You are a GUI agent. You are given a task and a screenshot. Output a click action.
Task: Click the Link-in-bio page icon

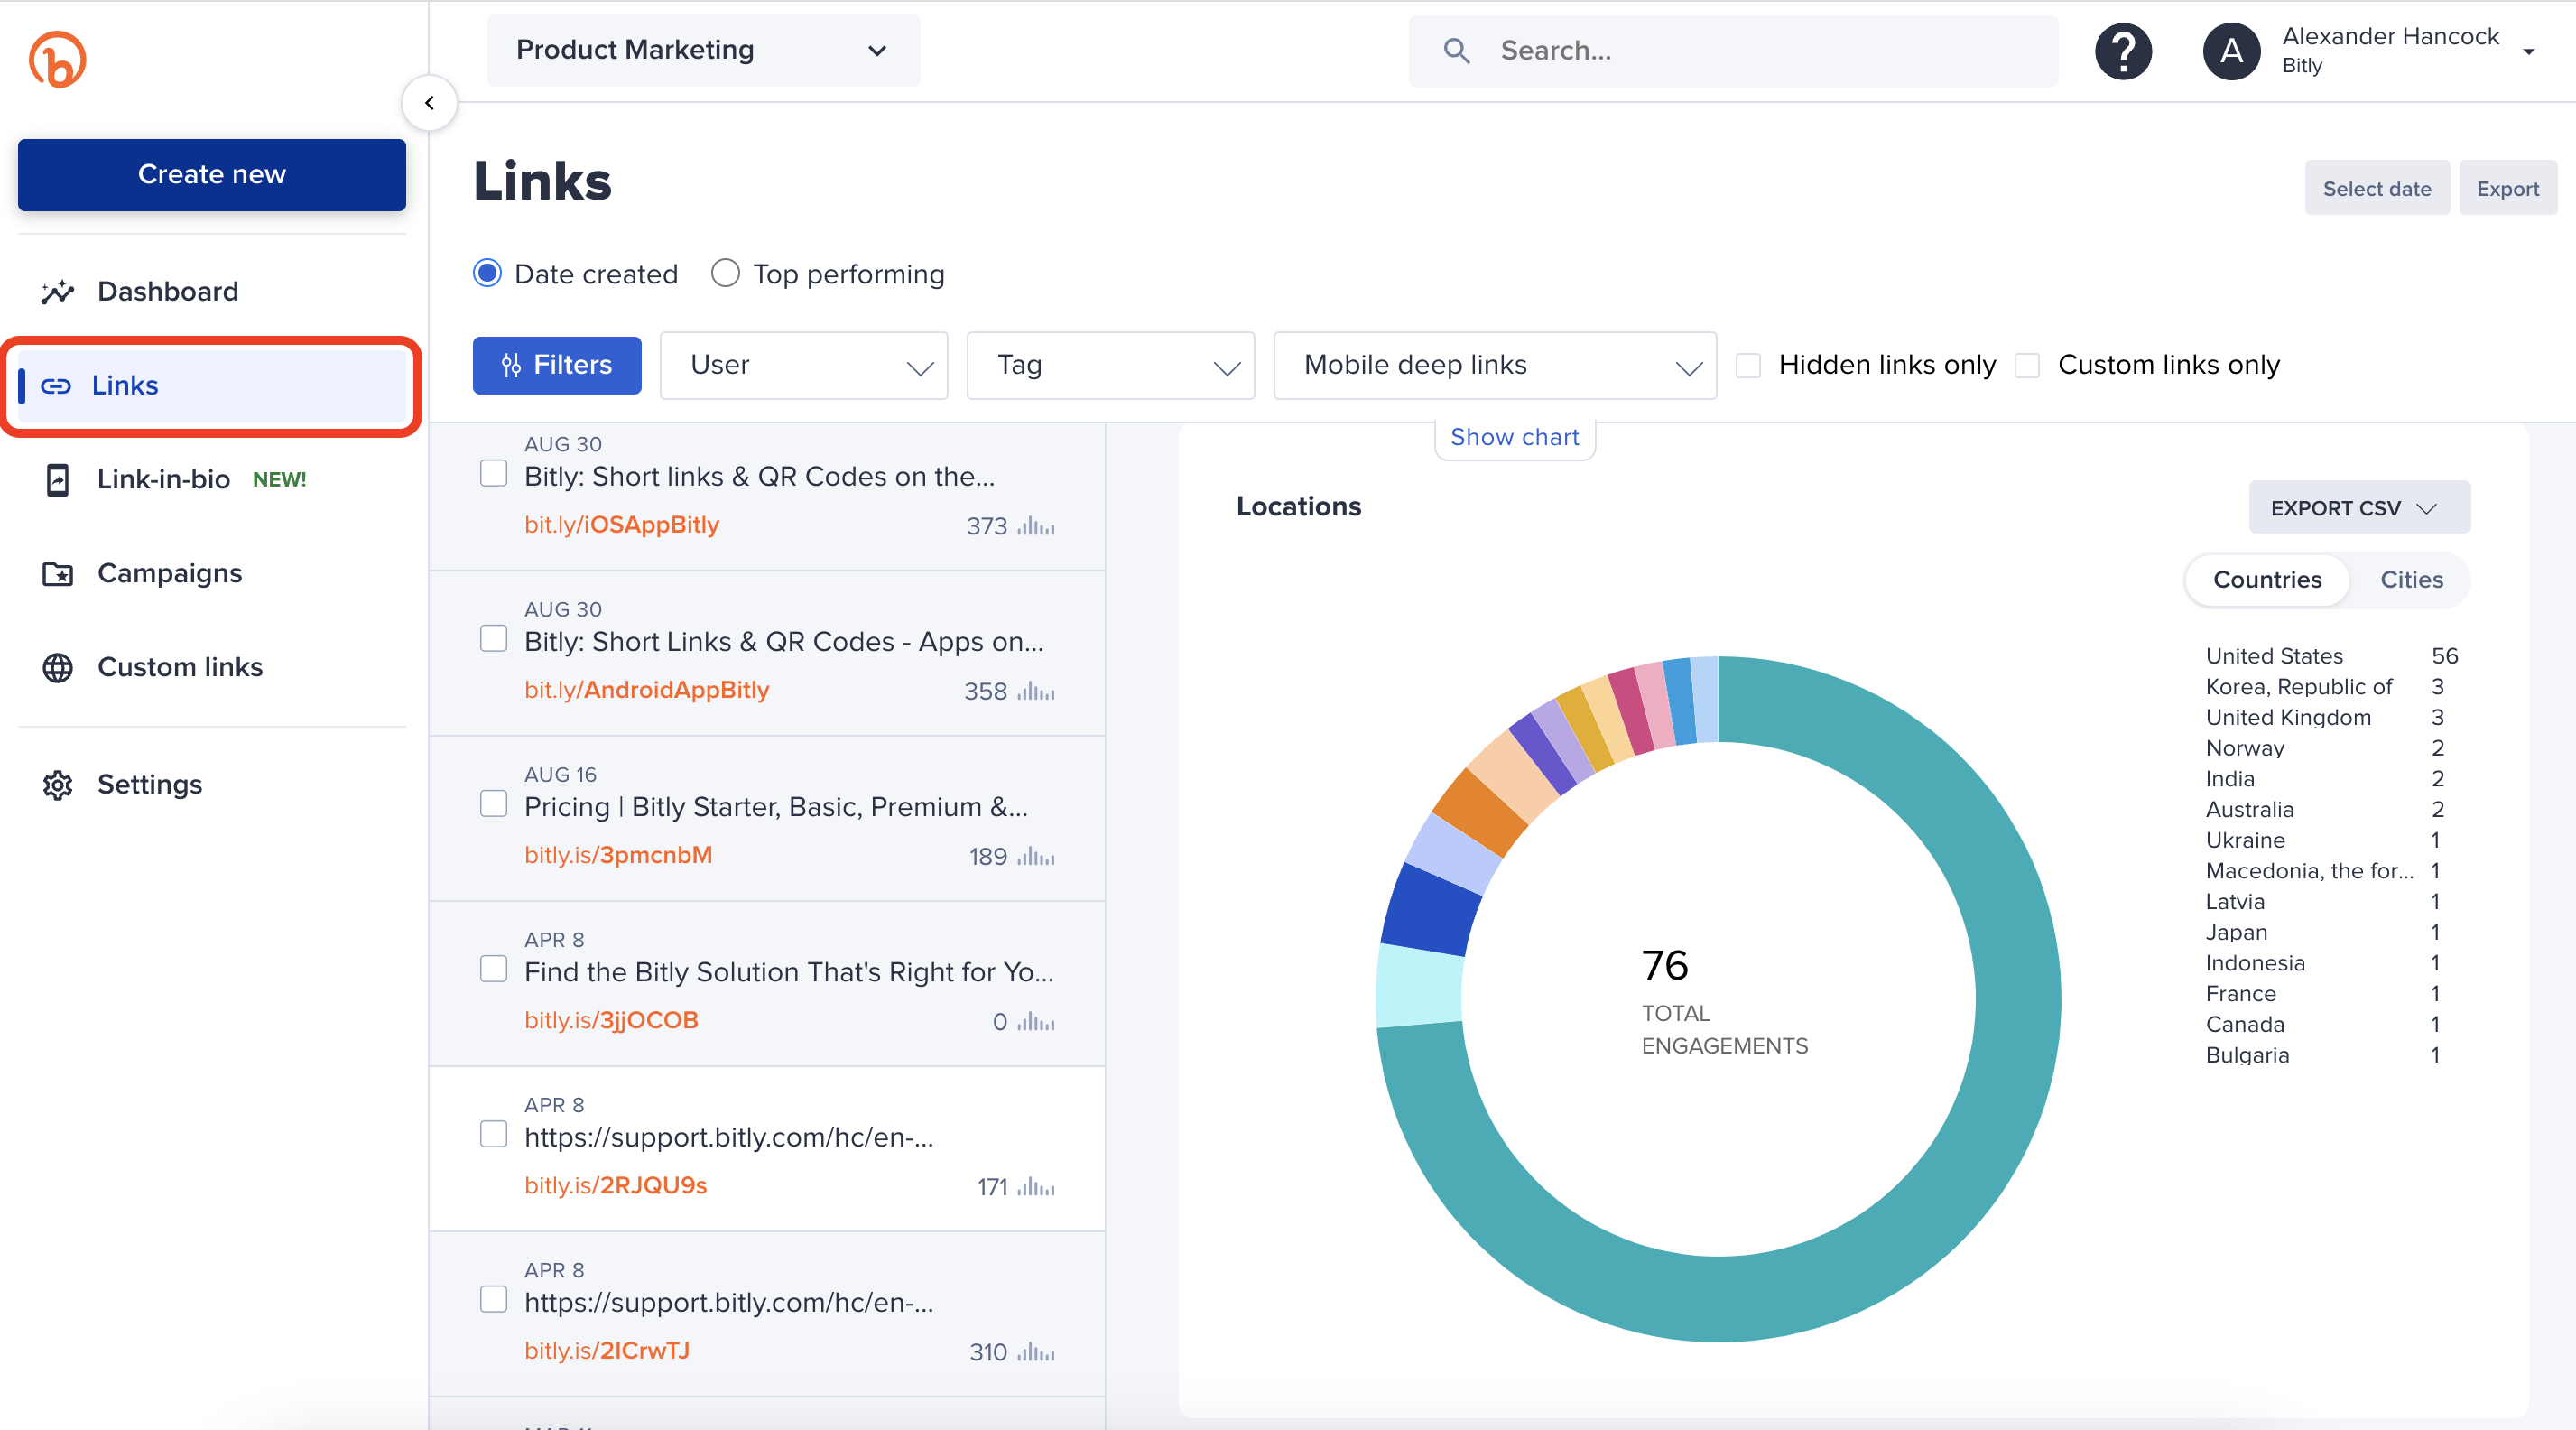click(58, 480)
